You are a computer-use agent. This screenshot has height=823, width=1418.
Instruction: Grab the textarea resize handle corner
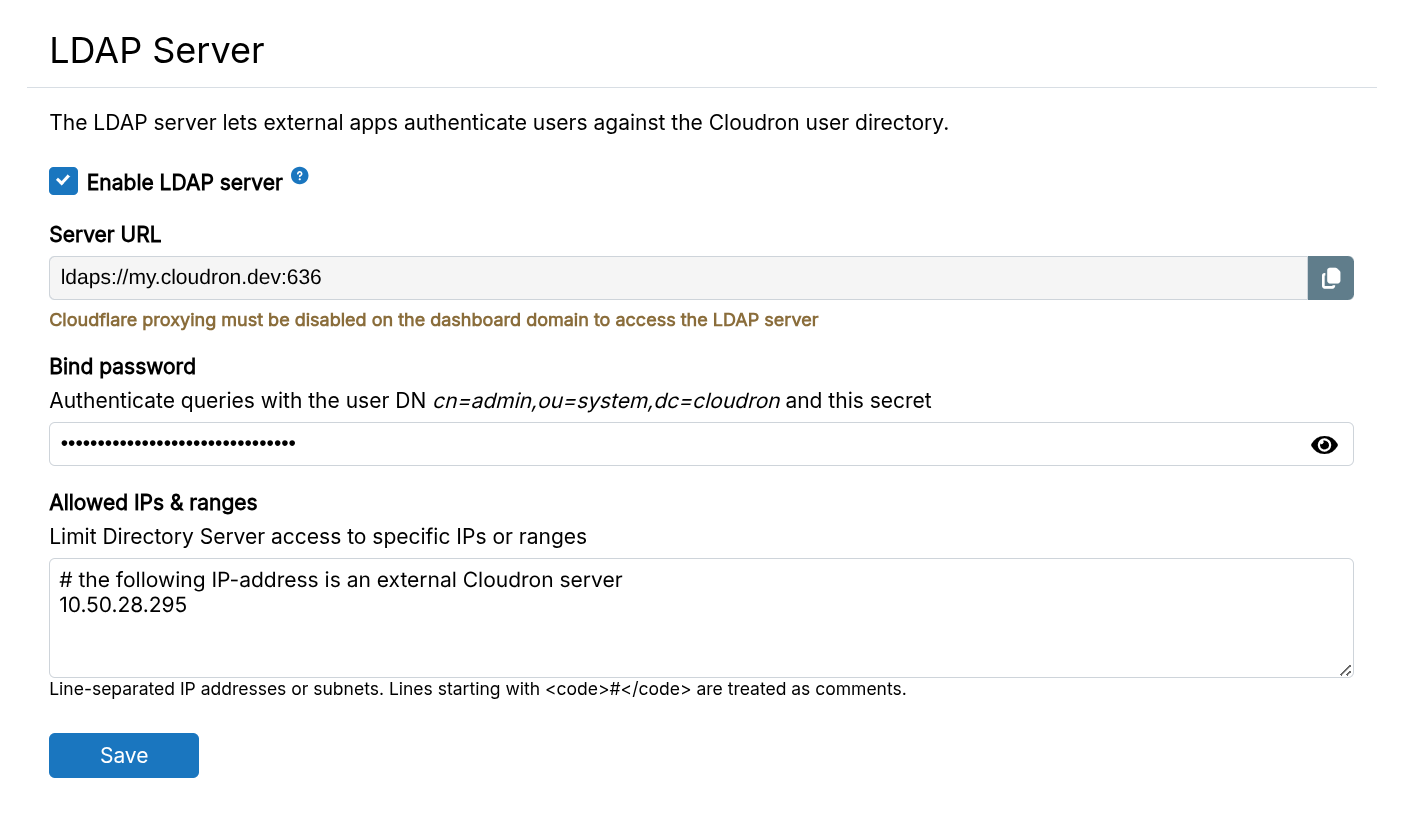click(x=1346, y=670)
